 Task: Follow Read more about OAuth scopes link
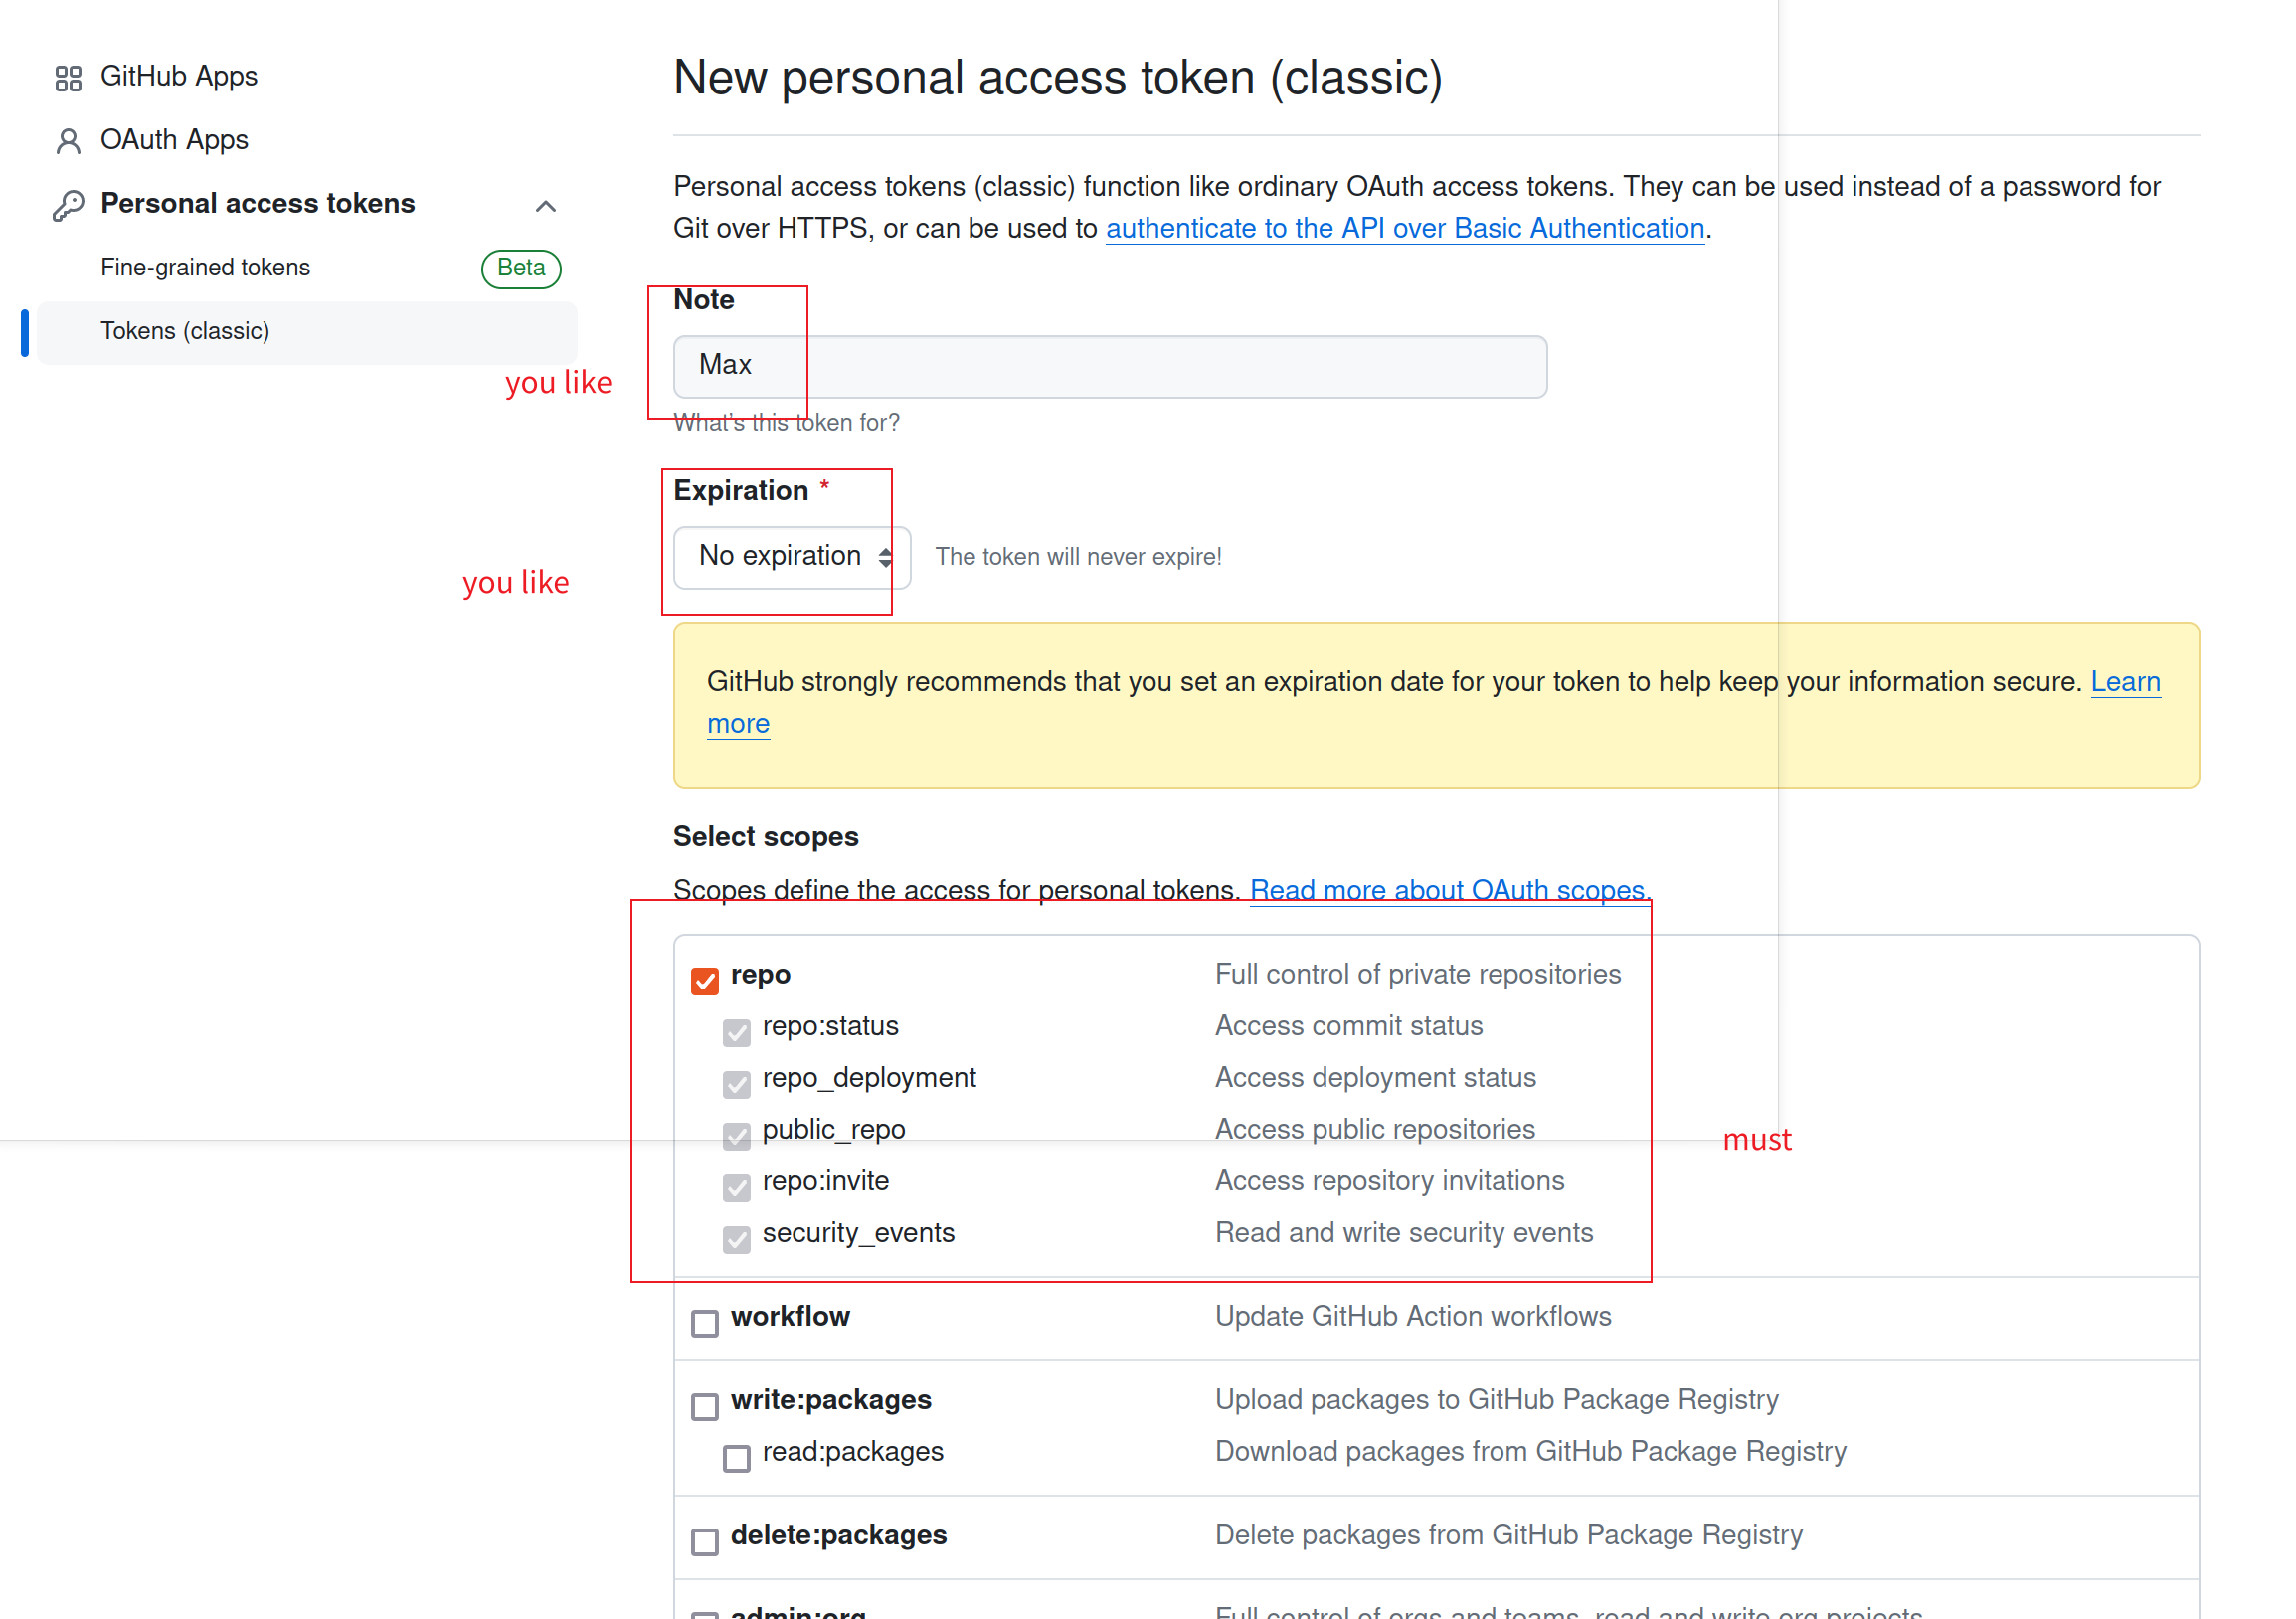click(1450, 890)
